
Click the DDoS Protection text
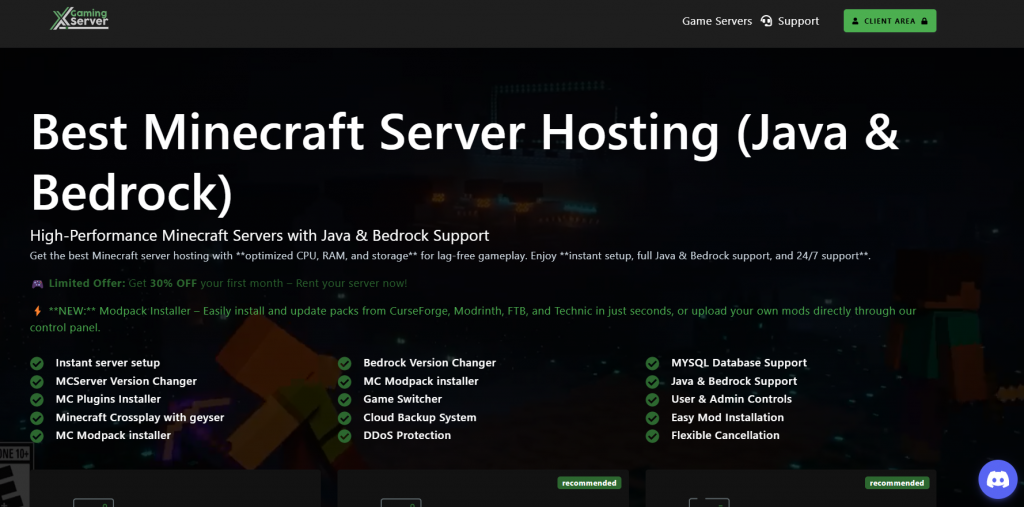(x=407, y=435)
